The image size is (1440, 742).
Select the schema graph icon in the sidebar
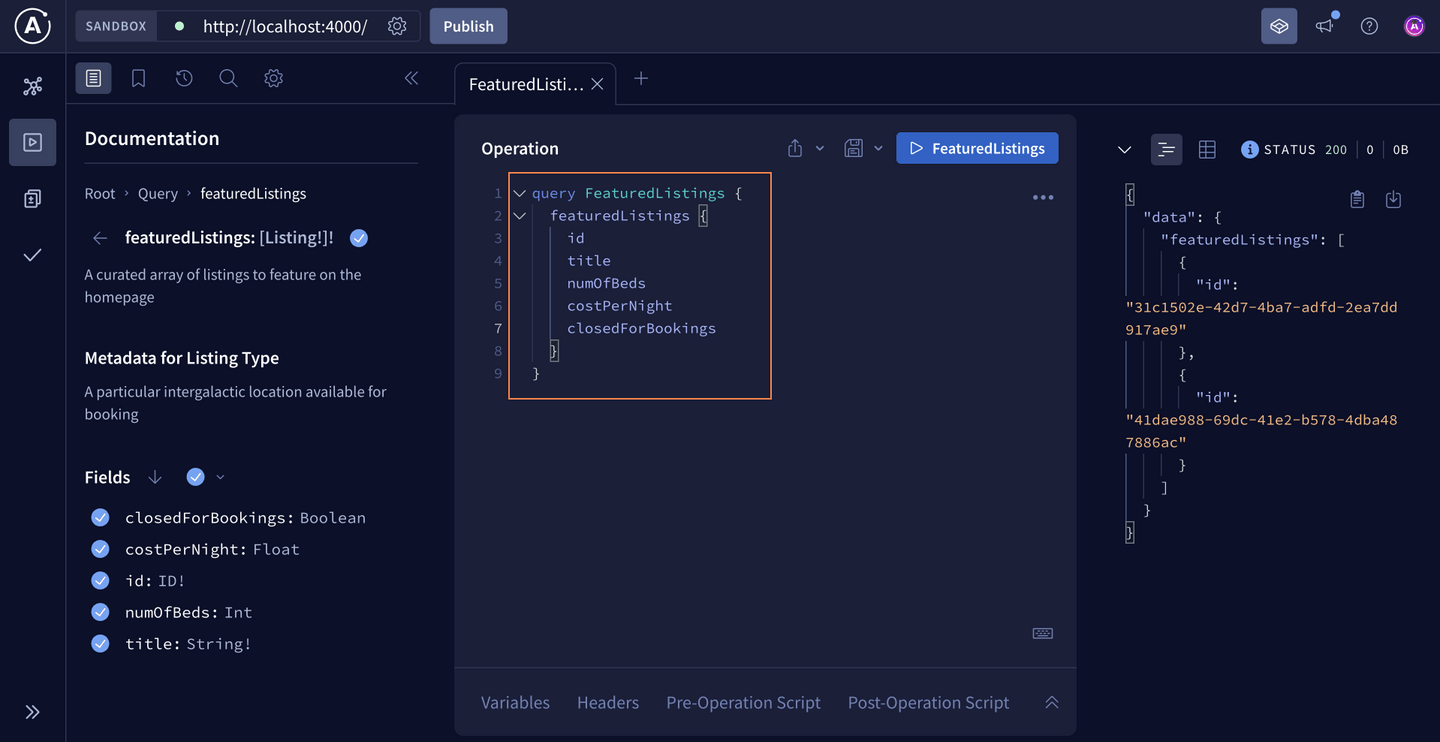32,86
